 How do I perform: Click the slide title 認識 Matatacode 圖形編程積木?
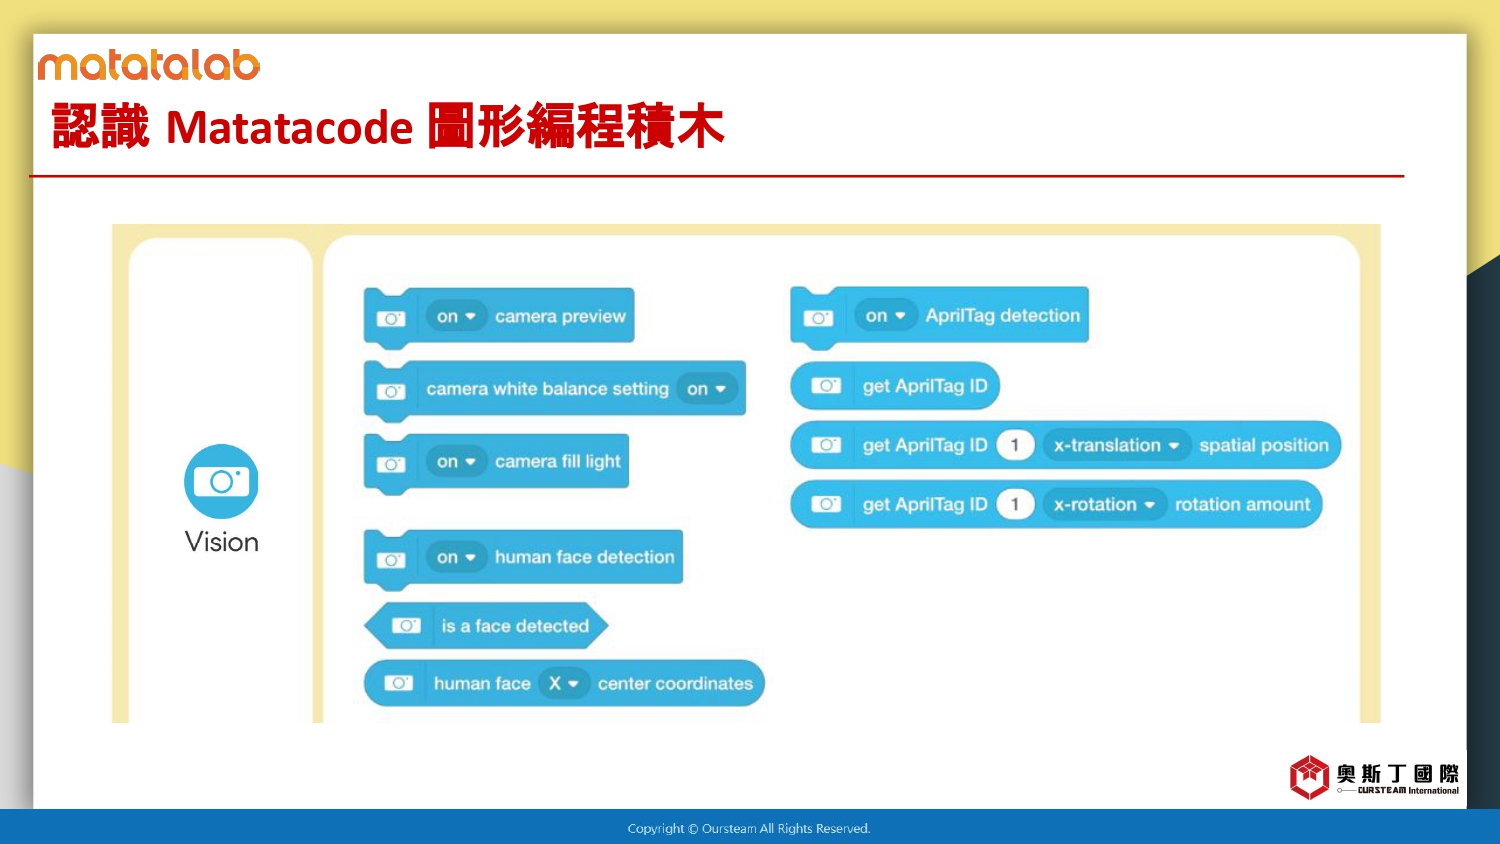[388, 127]
